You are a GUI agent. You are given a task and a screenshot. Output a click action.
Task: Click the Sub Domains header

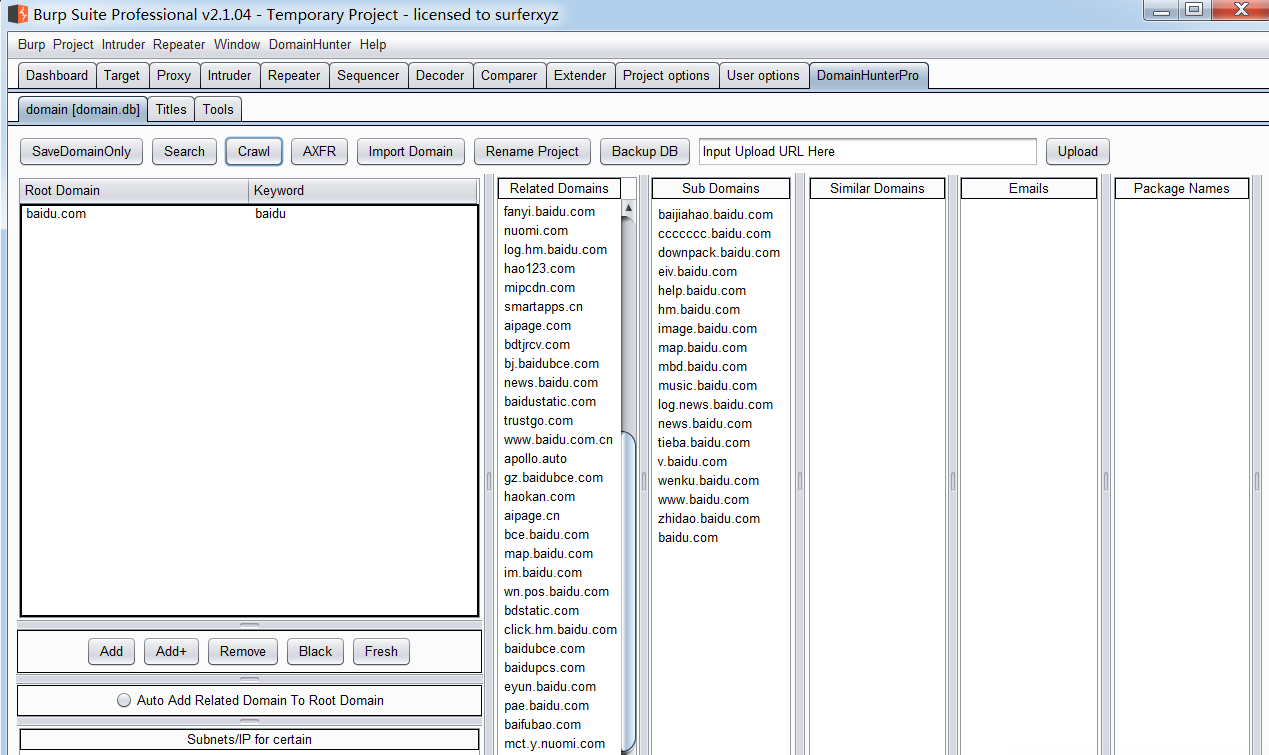pyautogui.click(x=721, y=188)
